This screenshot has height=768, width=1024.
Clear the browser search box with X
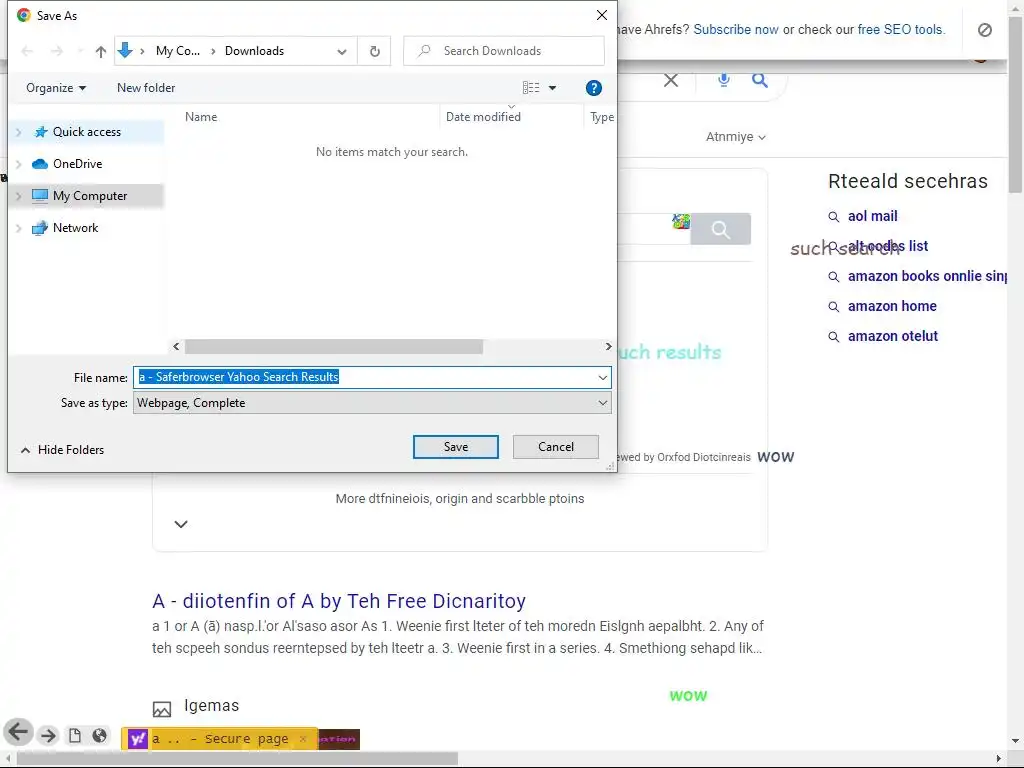pos(671,80)
